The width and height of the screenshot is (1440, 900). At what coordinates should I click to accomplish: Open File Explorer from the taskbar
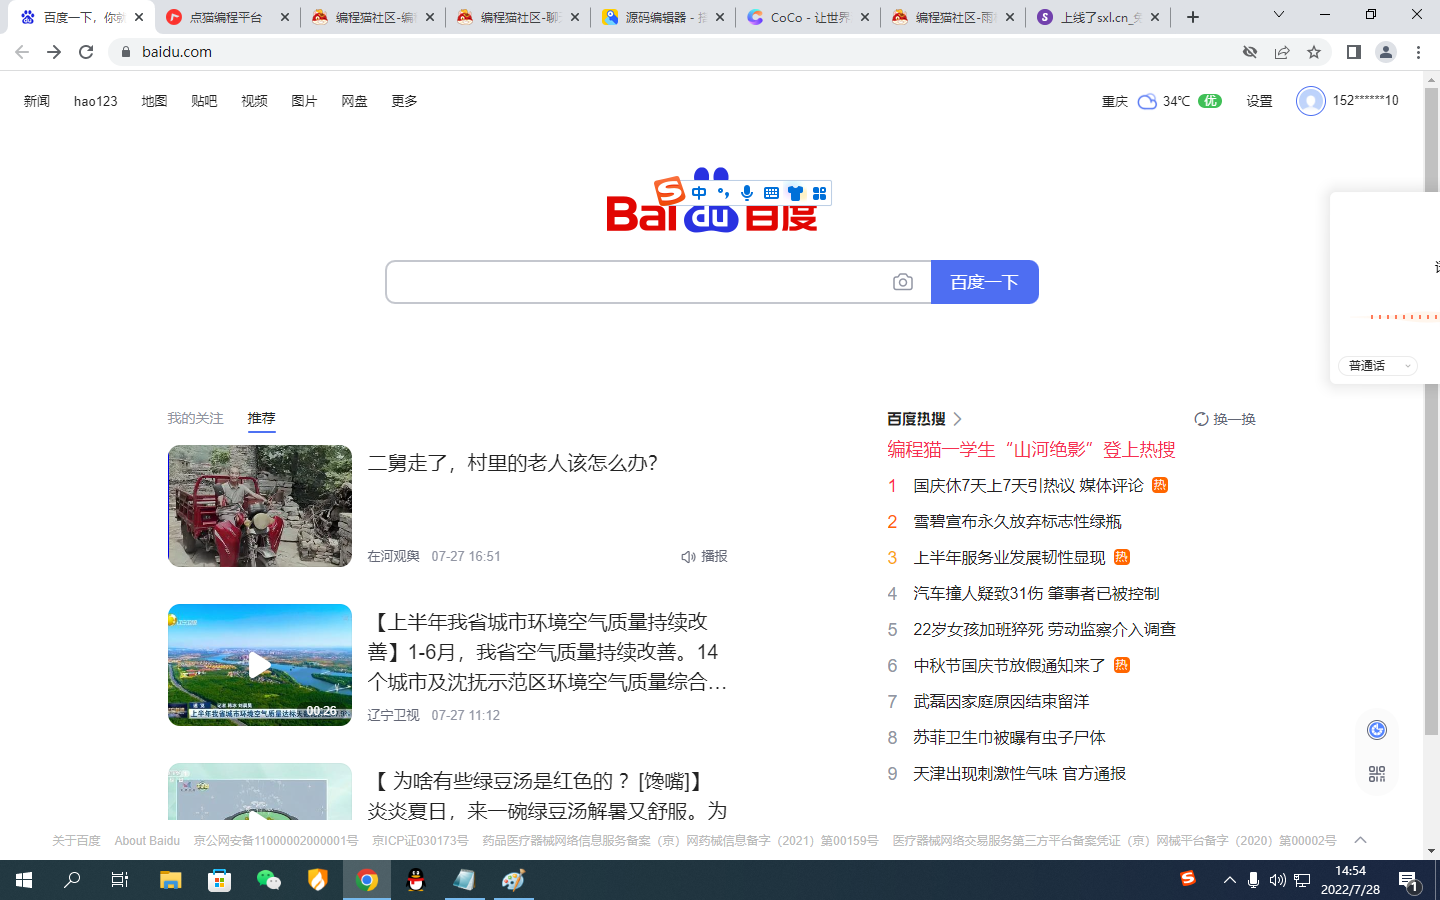(171, 880)
